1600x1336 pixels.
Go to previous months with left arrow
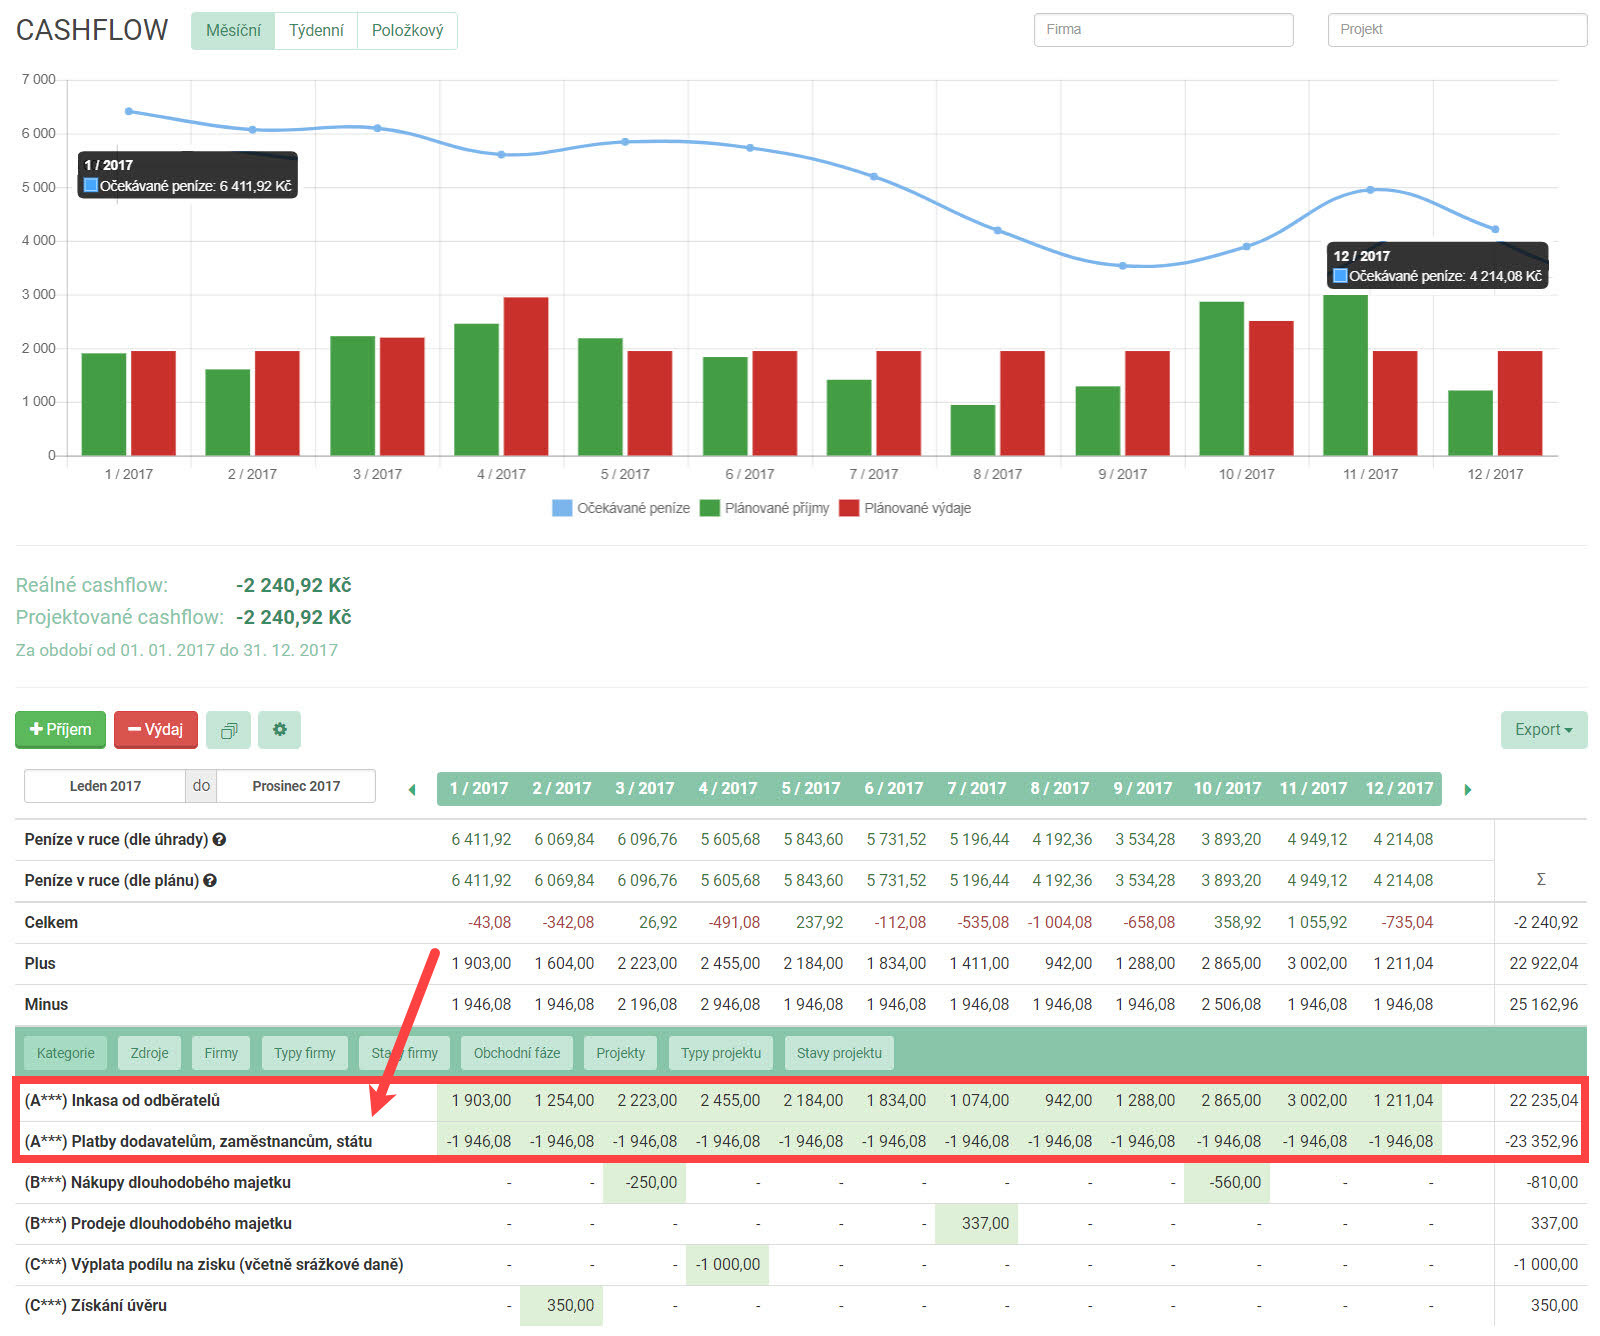(412, 790)
